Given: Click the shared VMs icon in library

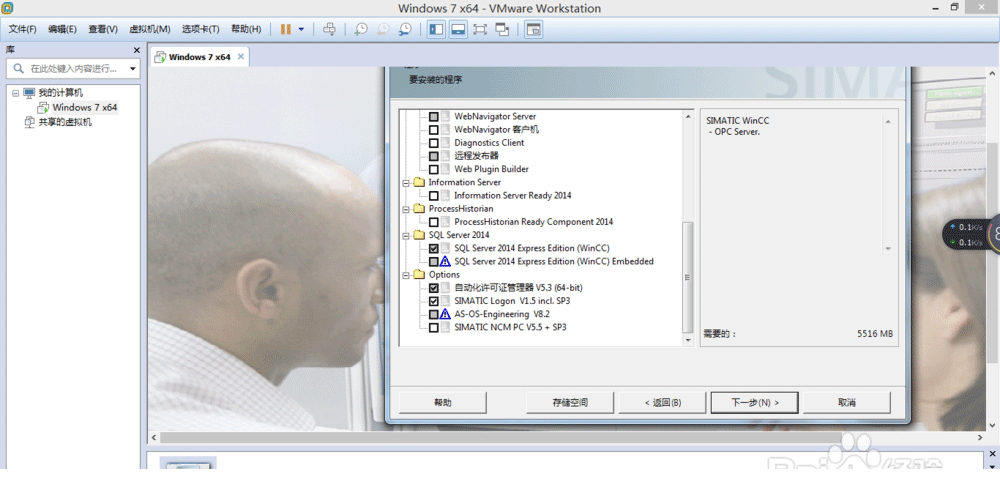Looking at the screenshot, I should pos(29,122).
